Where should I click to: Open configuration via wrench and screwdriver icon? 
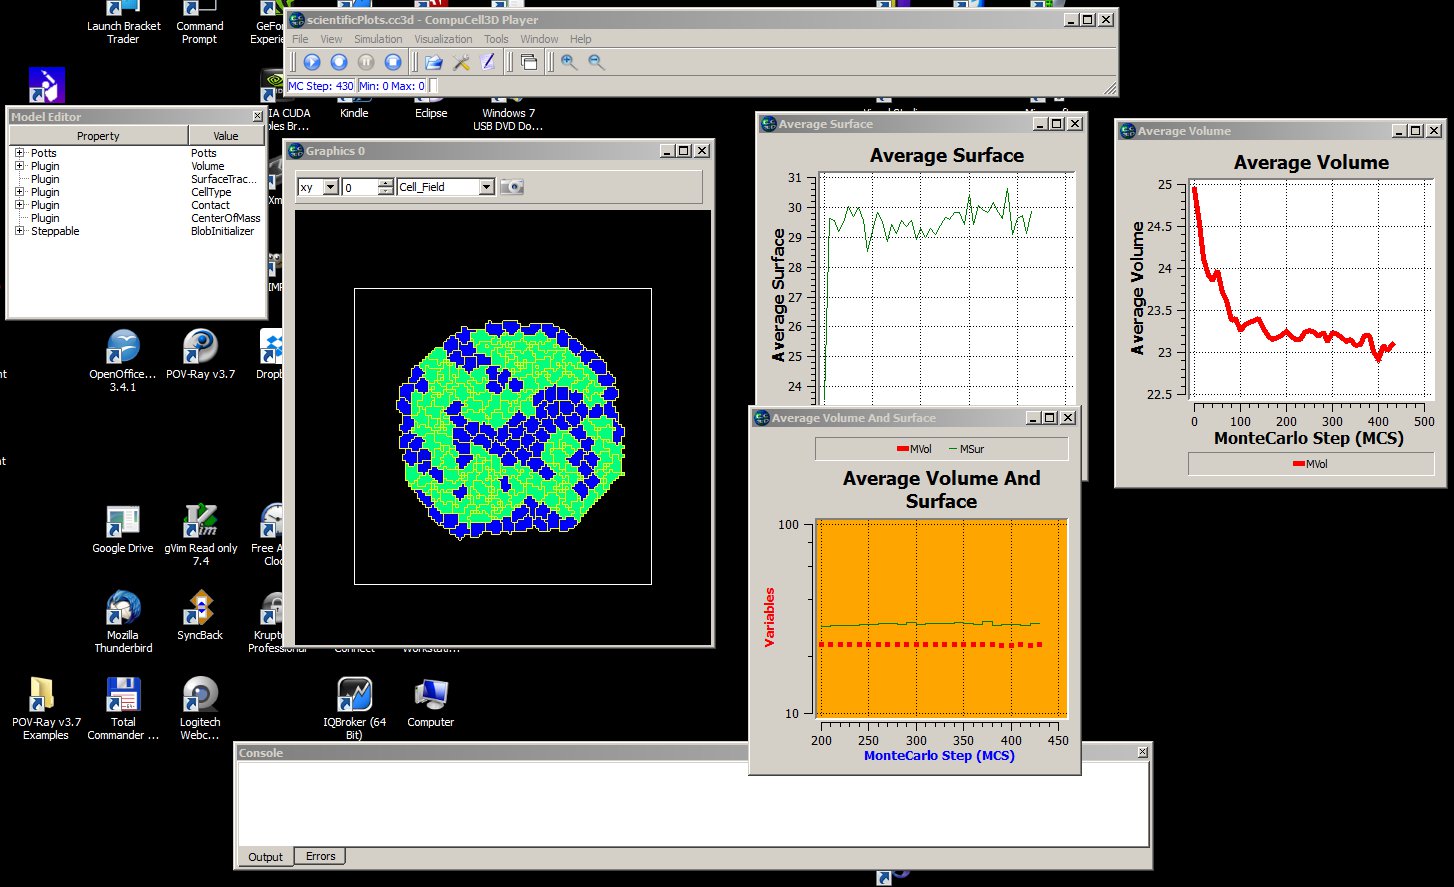[461, 62]
